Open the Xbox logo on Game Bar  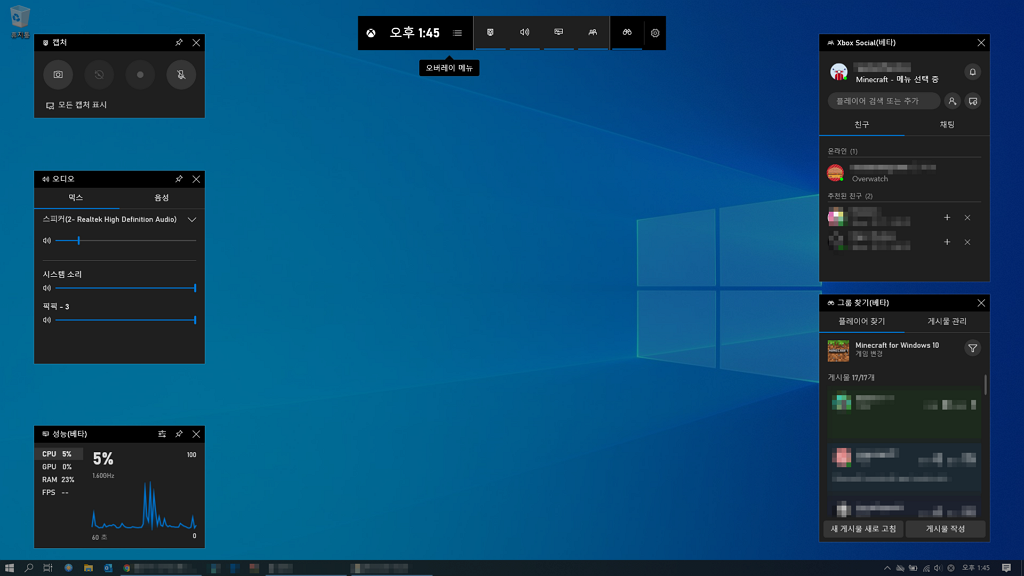click(371, 33)
